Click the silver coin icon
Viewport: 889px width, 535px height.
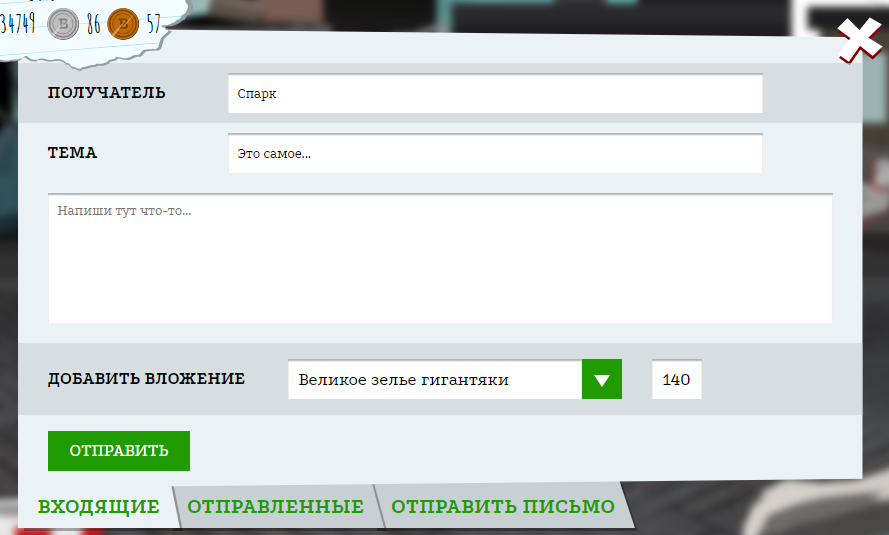[63, 24]
